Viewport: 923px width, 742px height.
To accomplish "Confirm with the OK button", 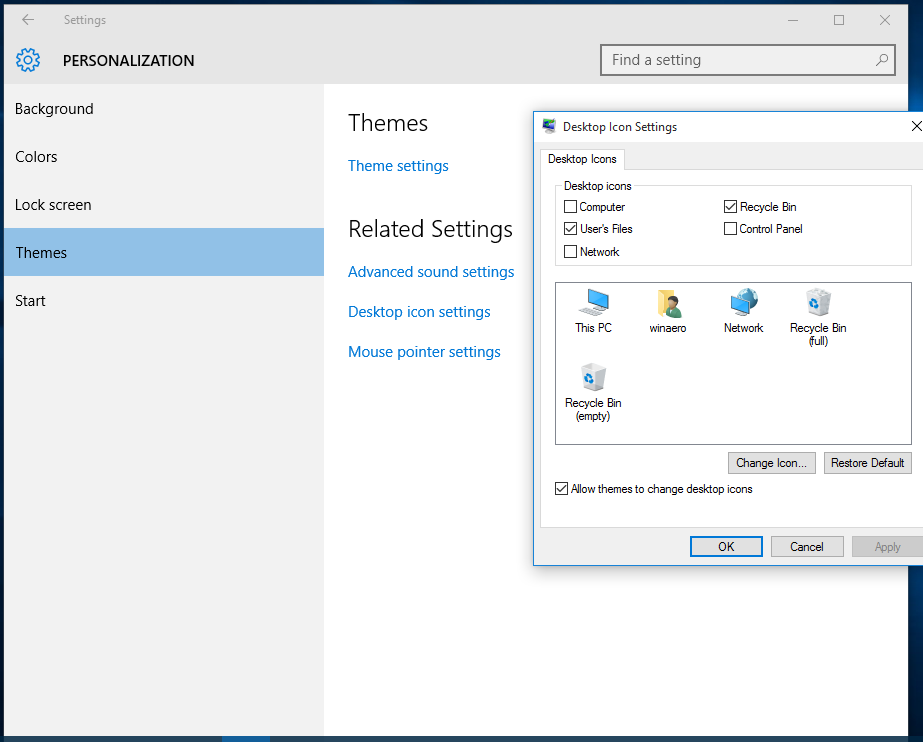I will pos(726,547).
